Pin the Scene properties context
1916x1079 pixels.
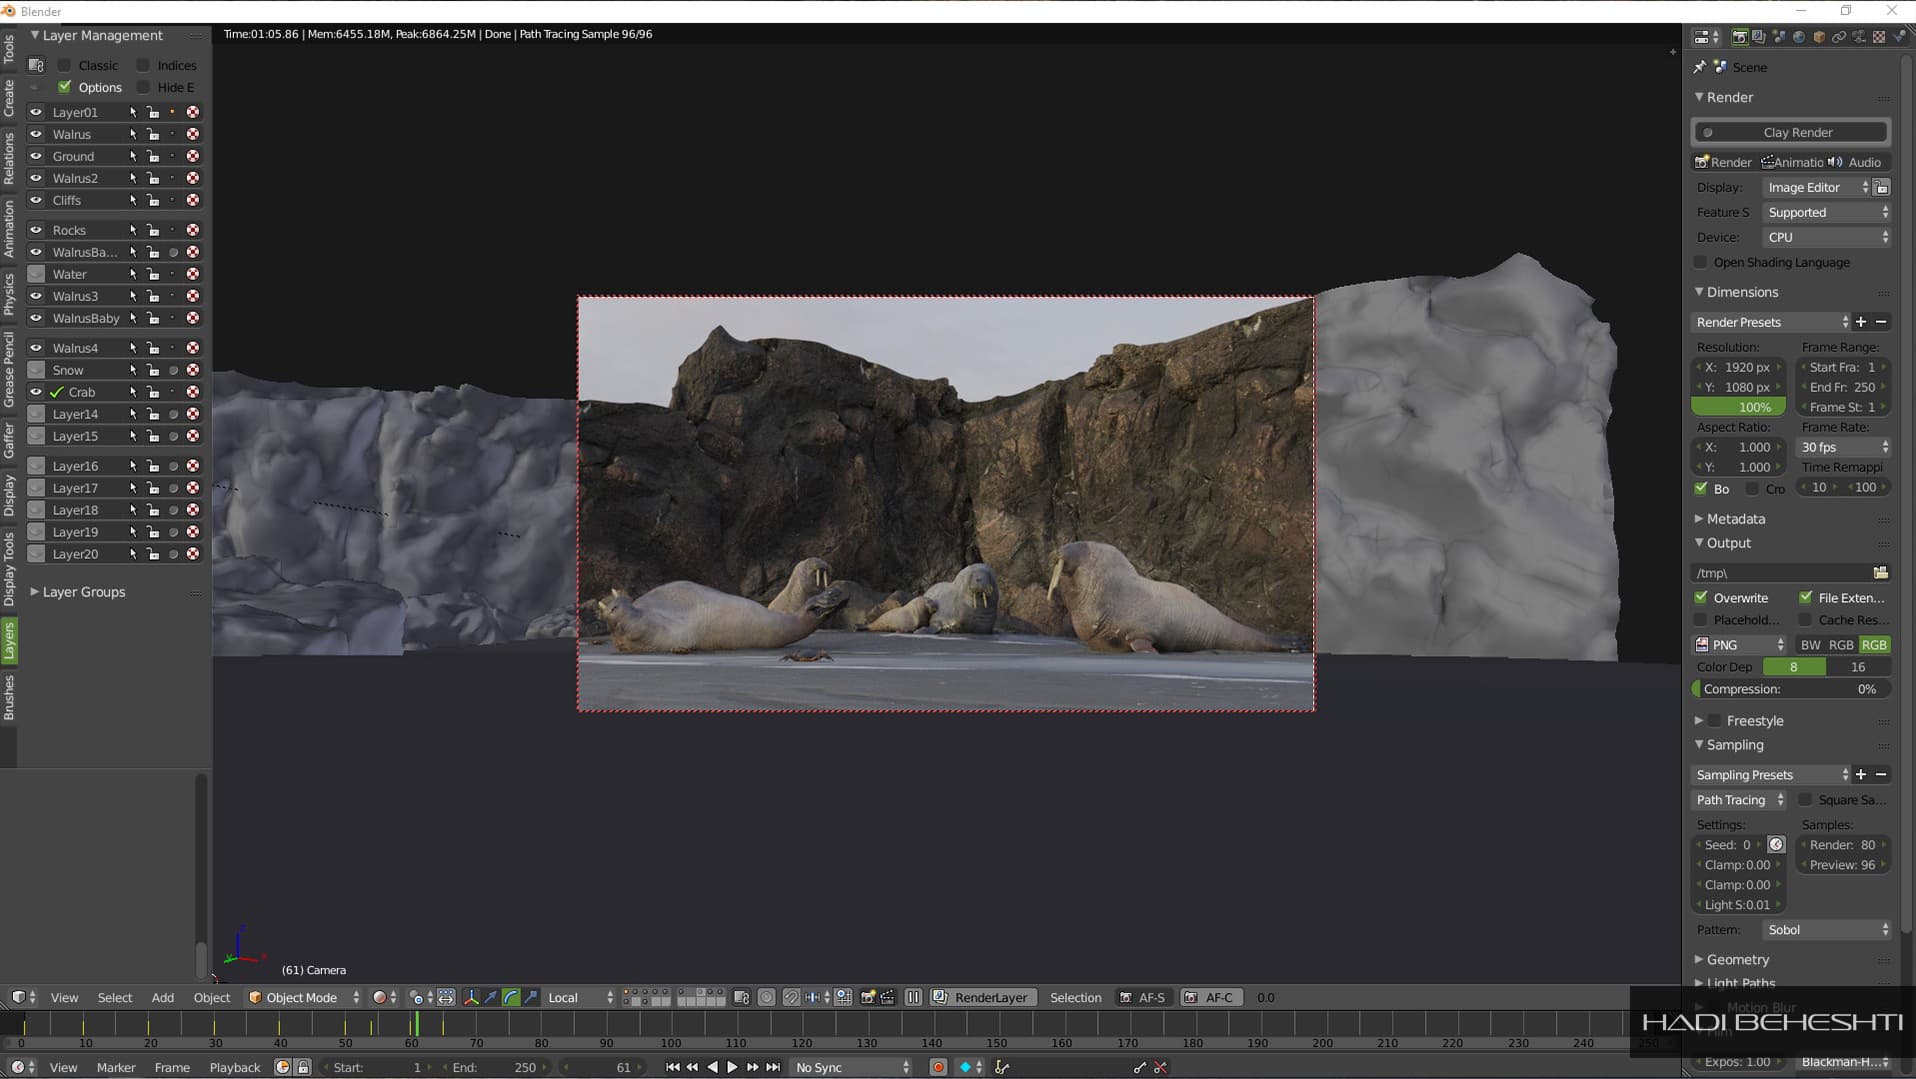(1700, 67)
